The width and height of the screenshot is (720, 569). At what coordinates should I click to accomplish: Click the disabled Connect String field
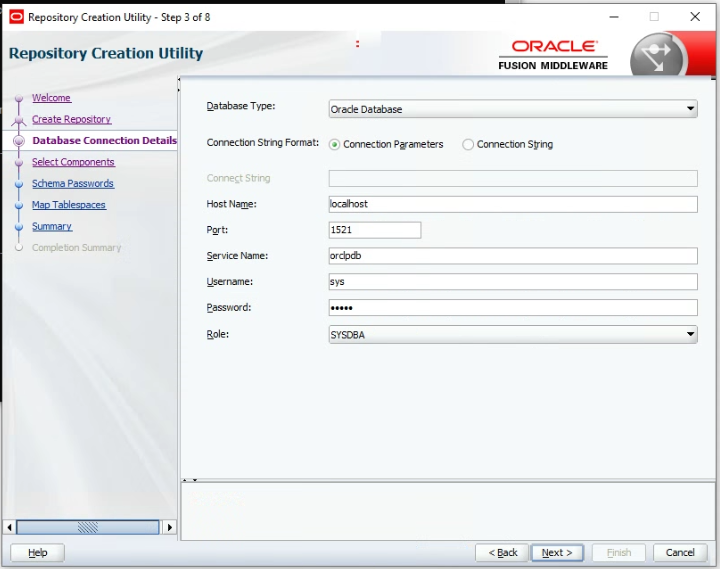pyautogui.click(x=513, y=178)
